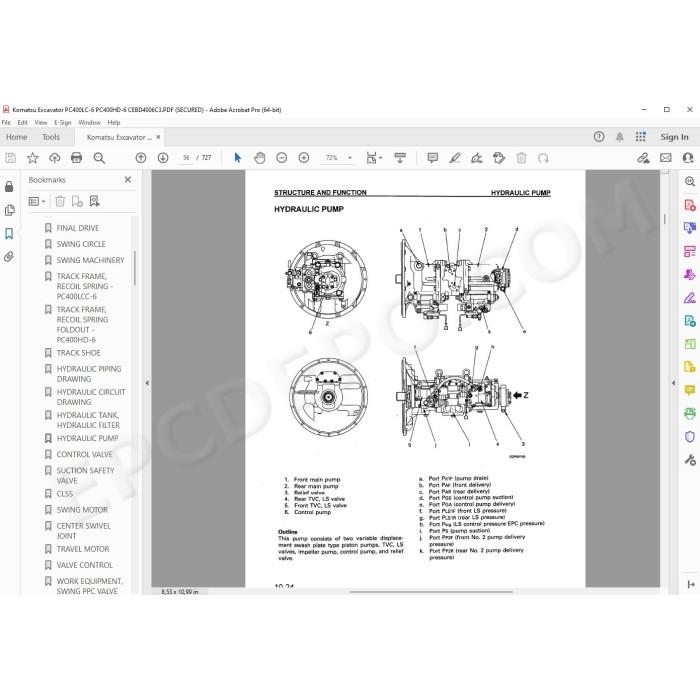Image resolution: width=700 pixels, height=700 pixels.
Task: Open the Window menu
Action: [x=89, y=122]
